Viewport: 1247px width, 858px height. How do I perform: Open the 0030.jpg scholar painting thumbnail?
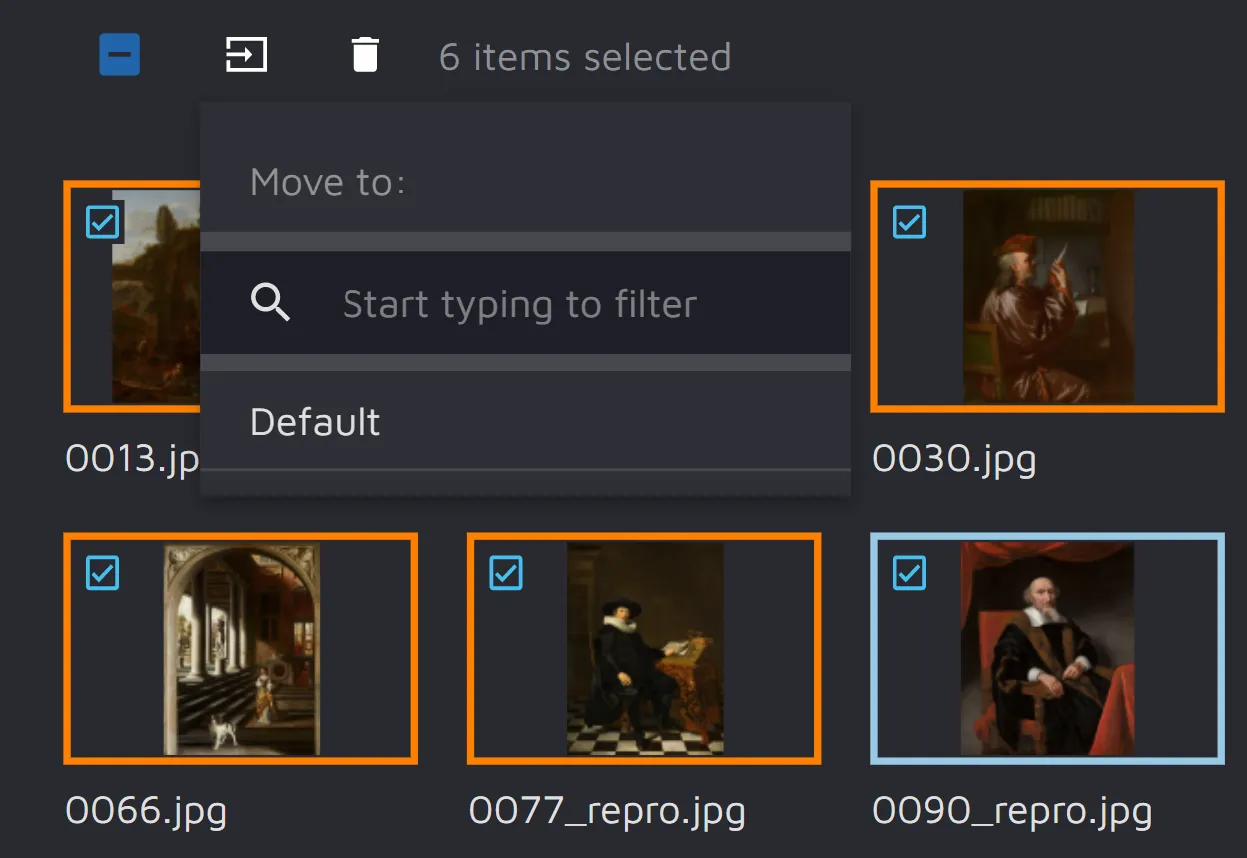click(x=1047, y=297)
